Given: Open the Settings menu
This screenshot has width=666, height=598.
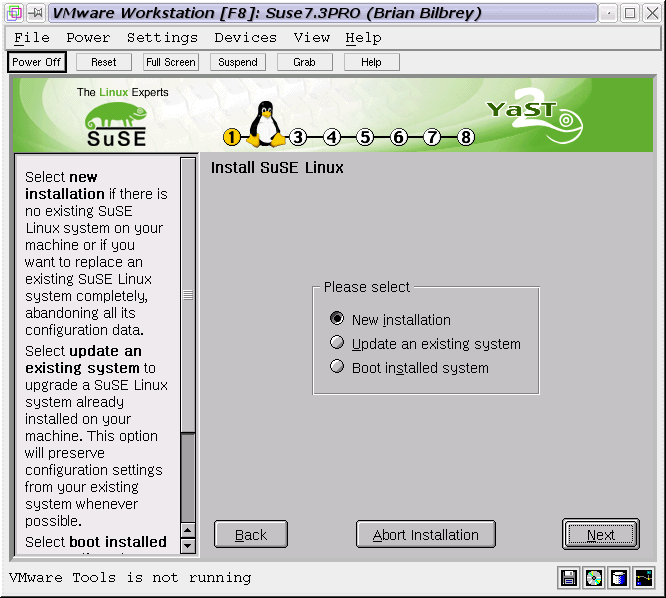Looking at the screenshot, I should tap(162, 38).
